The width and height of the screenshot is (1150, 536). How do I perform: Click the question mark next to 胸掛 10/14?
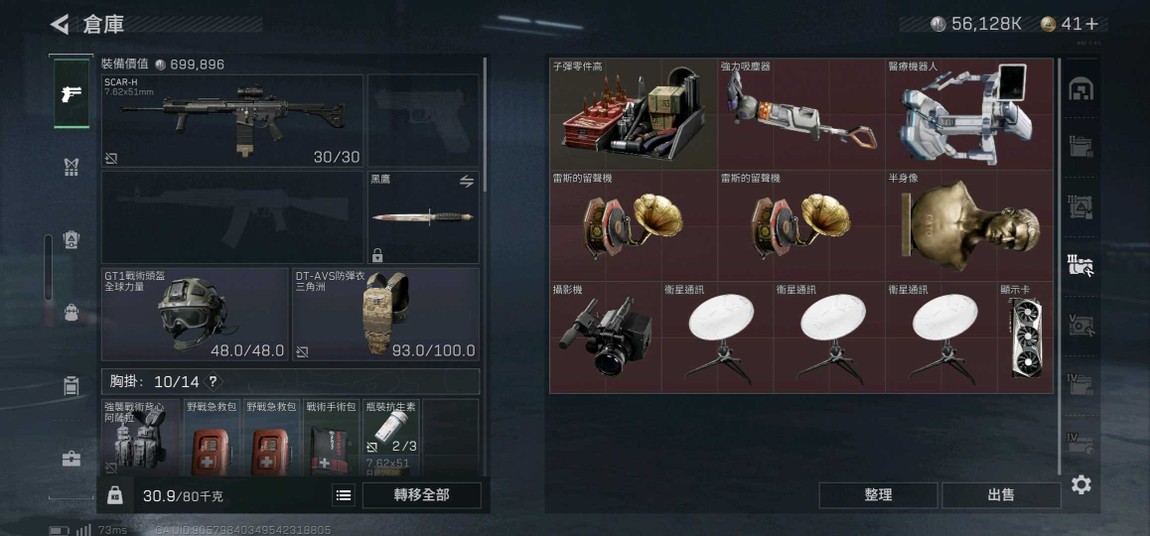coord(213,381)
